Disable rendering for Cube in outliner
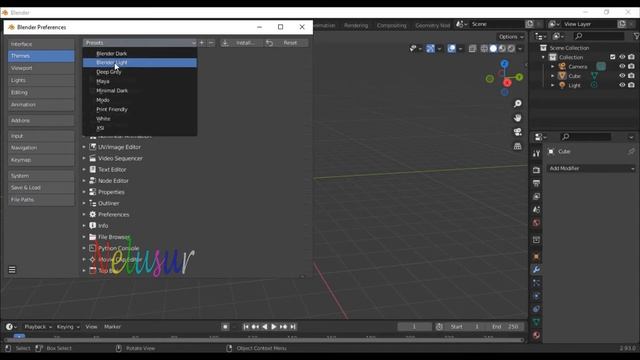This screenshot has height=360, width=640. [x=631, y=76]
